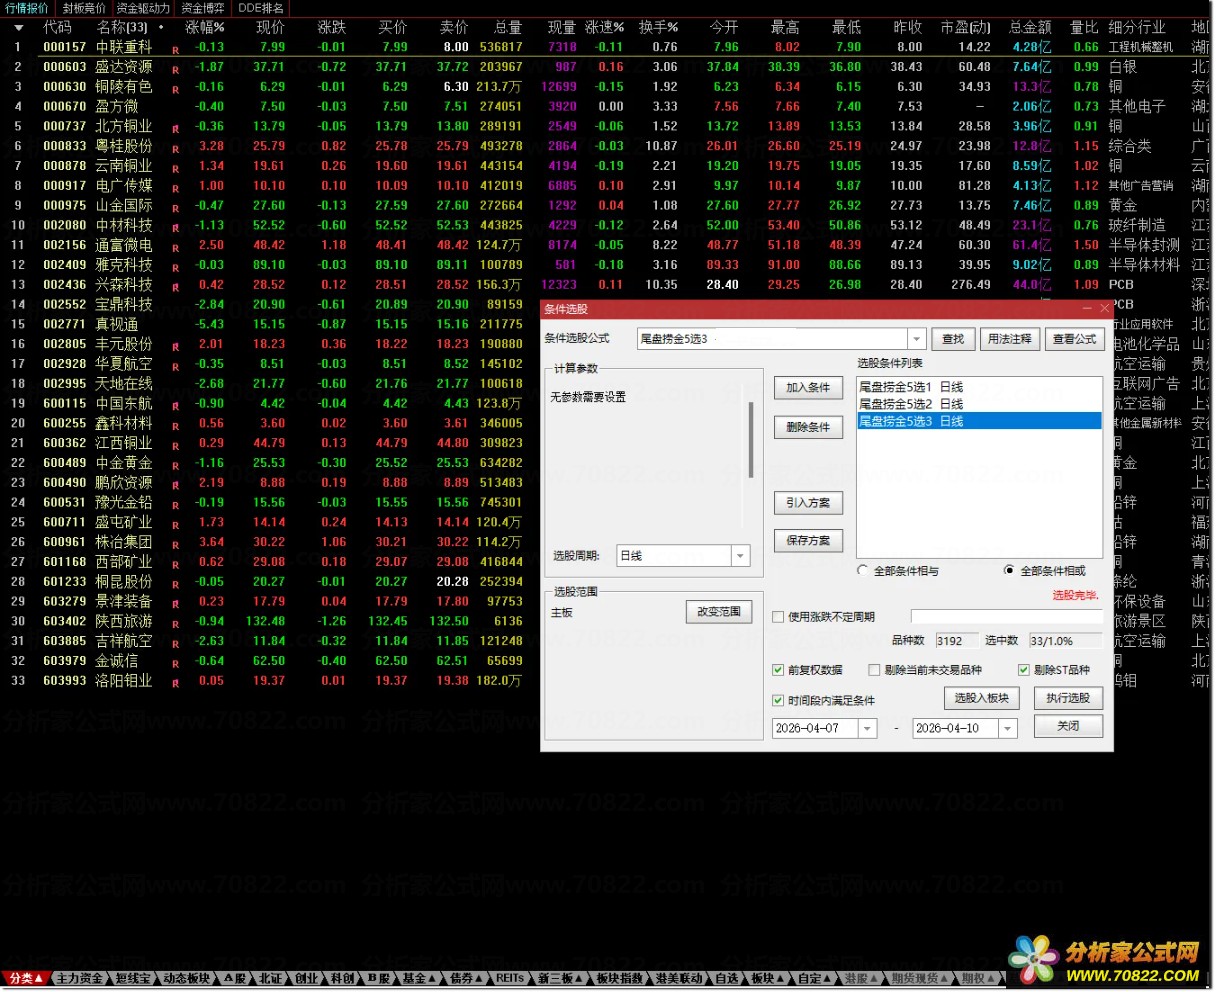Uncheck the 剔除ST品种 option
Screen dimensions: 1216x992
pyautogui.click(x=1024, y=670)
